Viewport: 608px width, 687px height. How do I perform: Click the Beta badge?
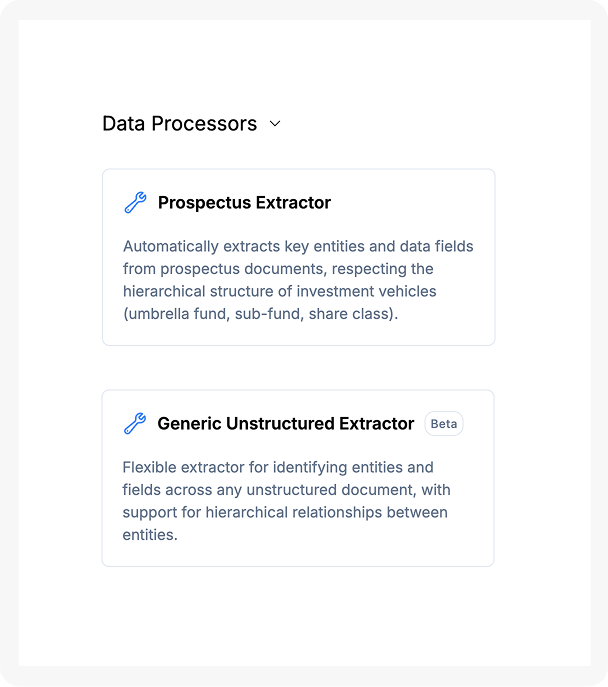pyautogui.click(x=444, y=424)
